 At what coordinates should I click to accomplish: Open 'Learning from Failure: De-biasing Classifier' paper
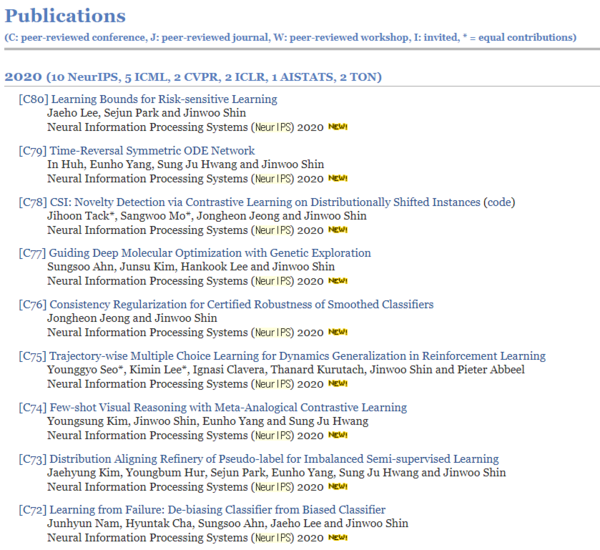click(217, 510)
